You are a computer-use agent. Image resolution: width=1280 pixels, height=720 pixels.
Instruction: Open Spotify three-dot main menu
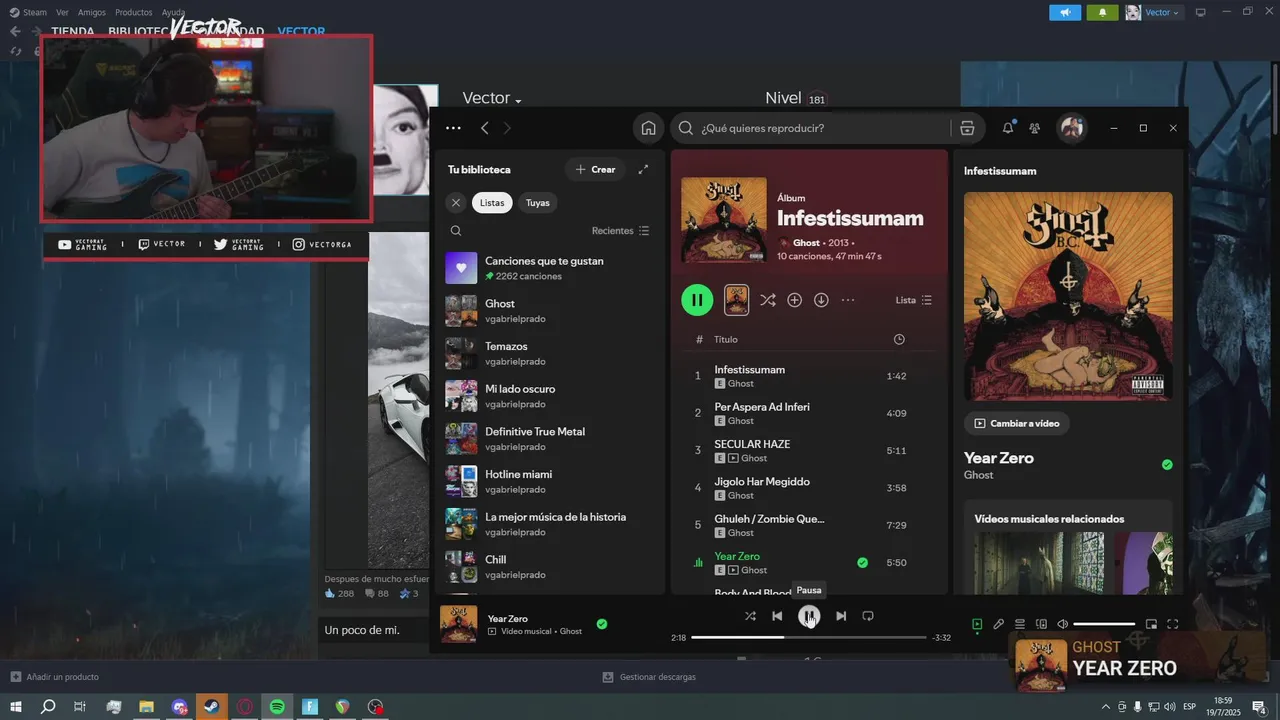[454, 128]
